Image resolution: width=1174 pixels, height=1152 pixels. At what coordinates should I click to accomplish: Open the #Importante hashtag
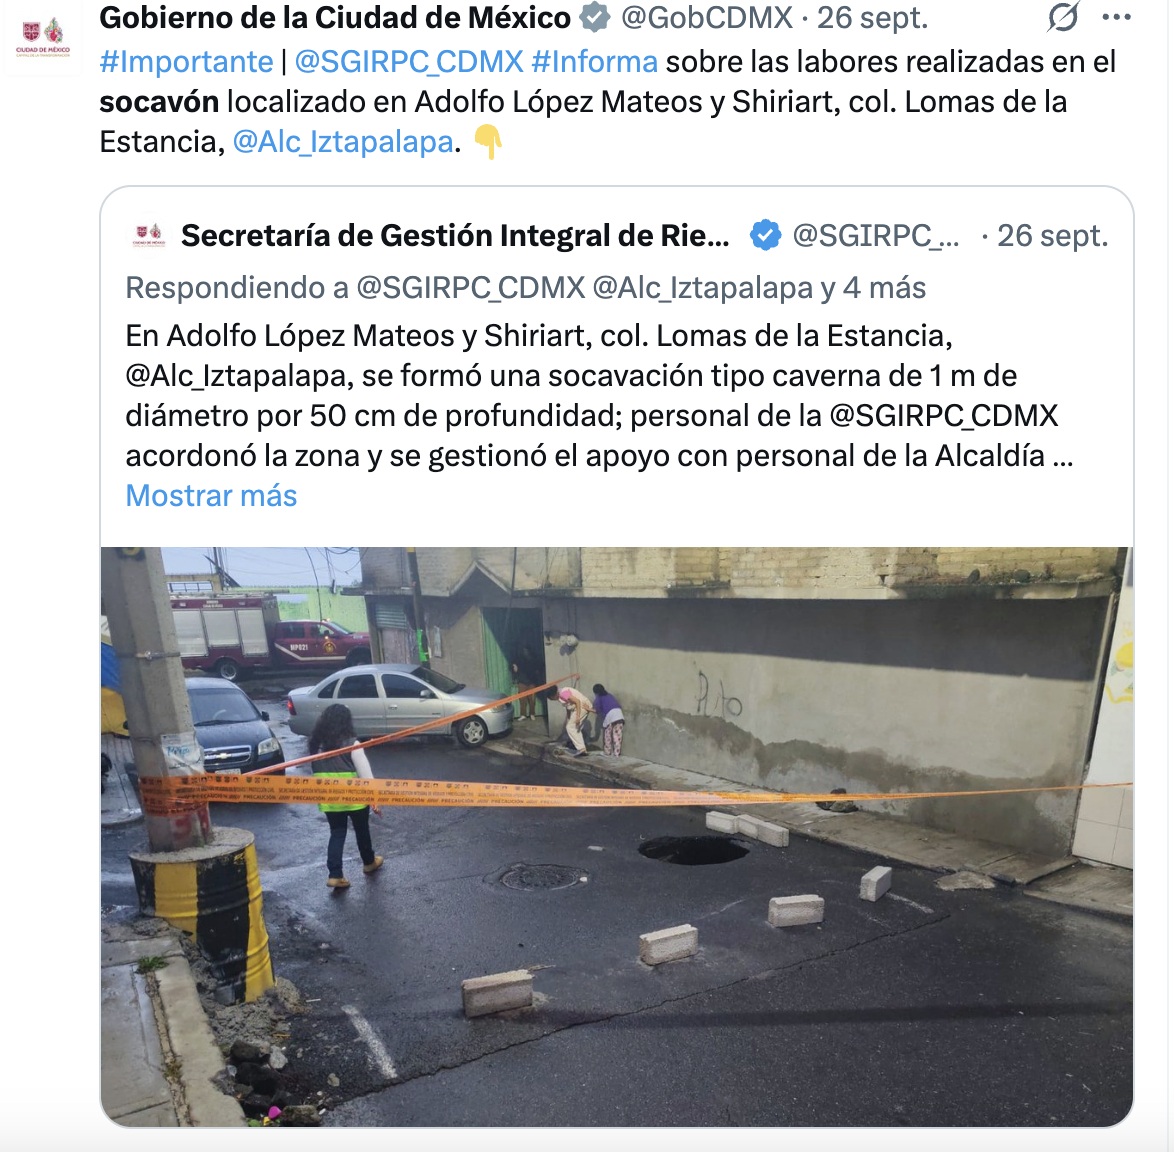point(186,61)
